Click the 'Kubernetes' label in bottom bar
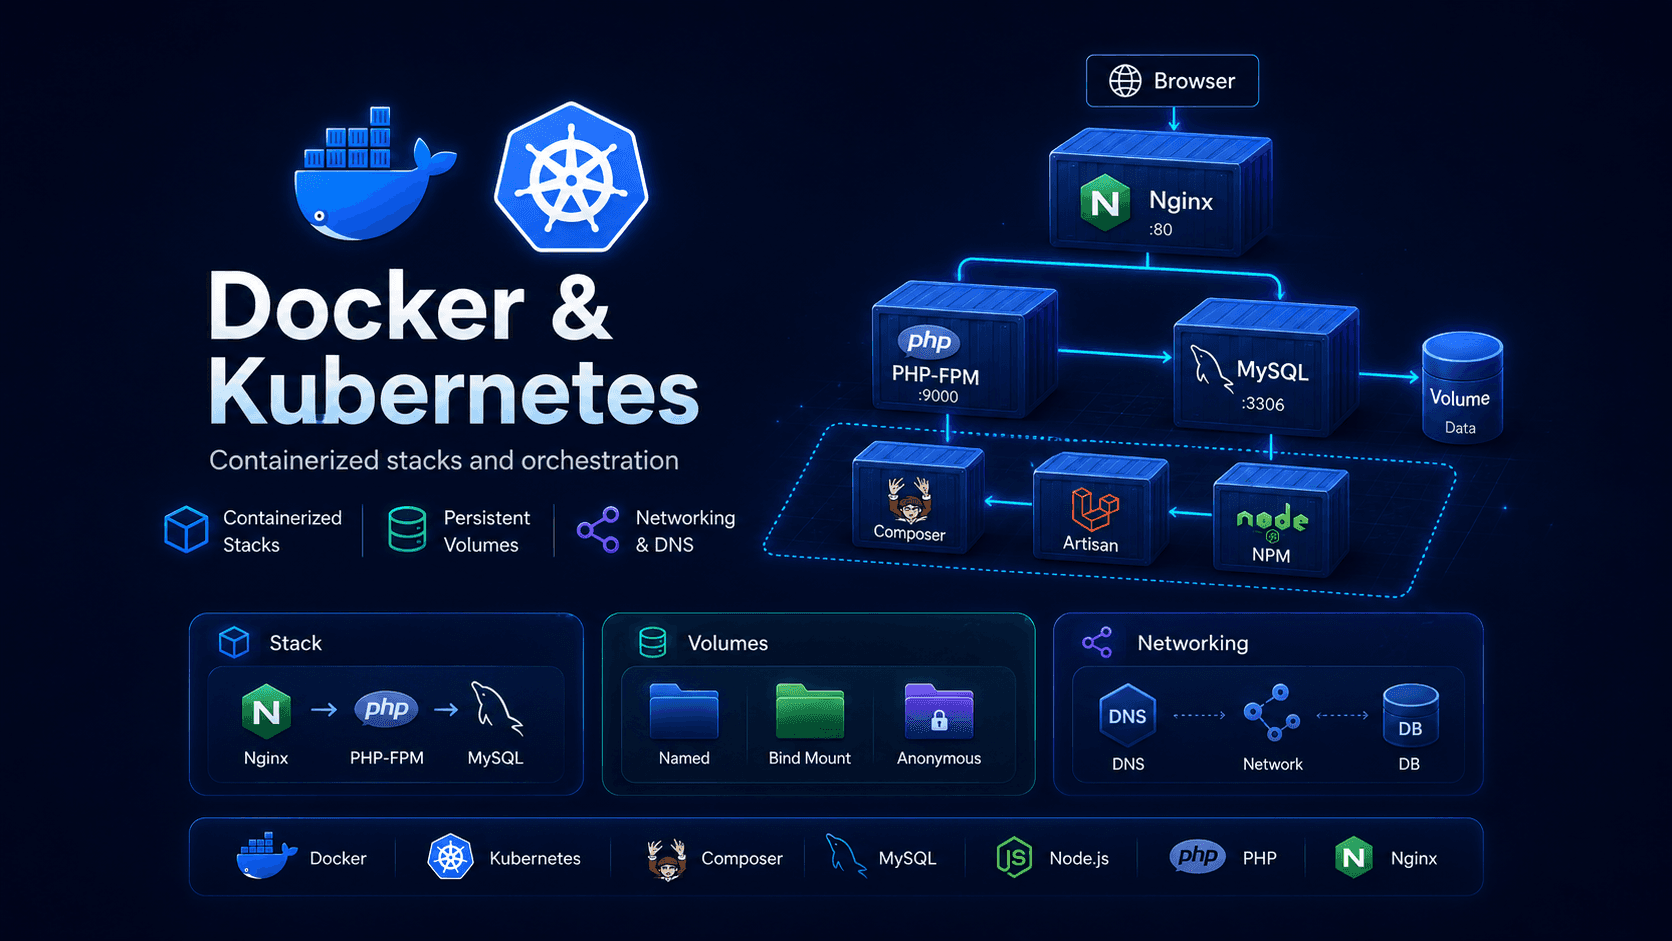 pos(535,858)
